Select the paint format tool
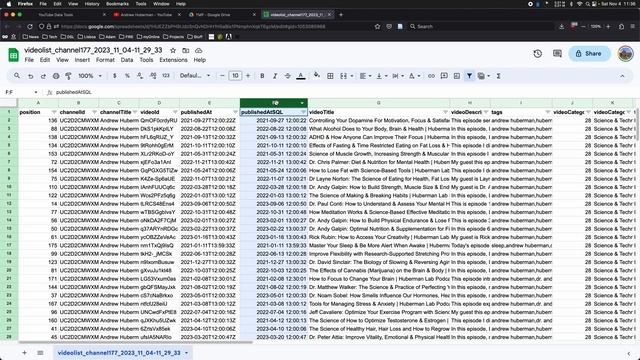Image resolution: width=640 pixels, height=360 pixels. point(69,76)
